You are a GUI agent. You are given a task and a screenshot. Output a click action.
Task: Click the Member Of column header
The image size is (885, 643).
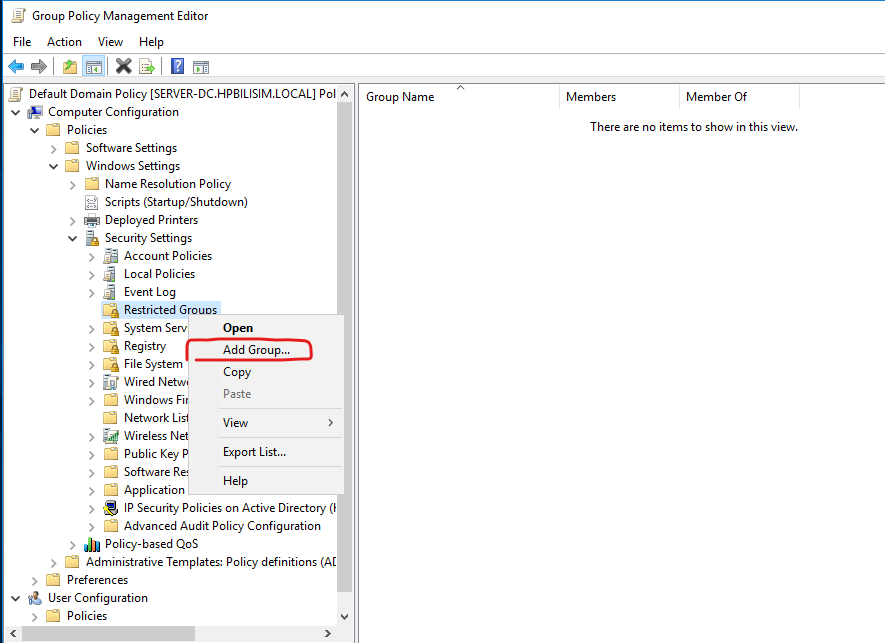pos(740,97)
